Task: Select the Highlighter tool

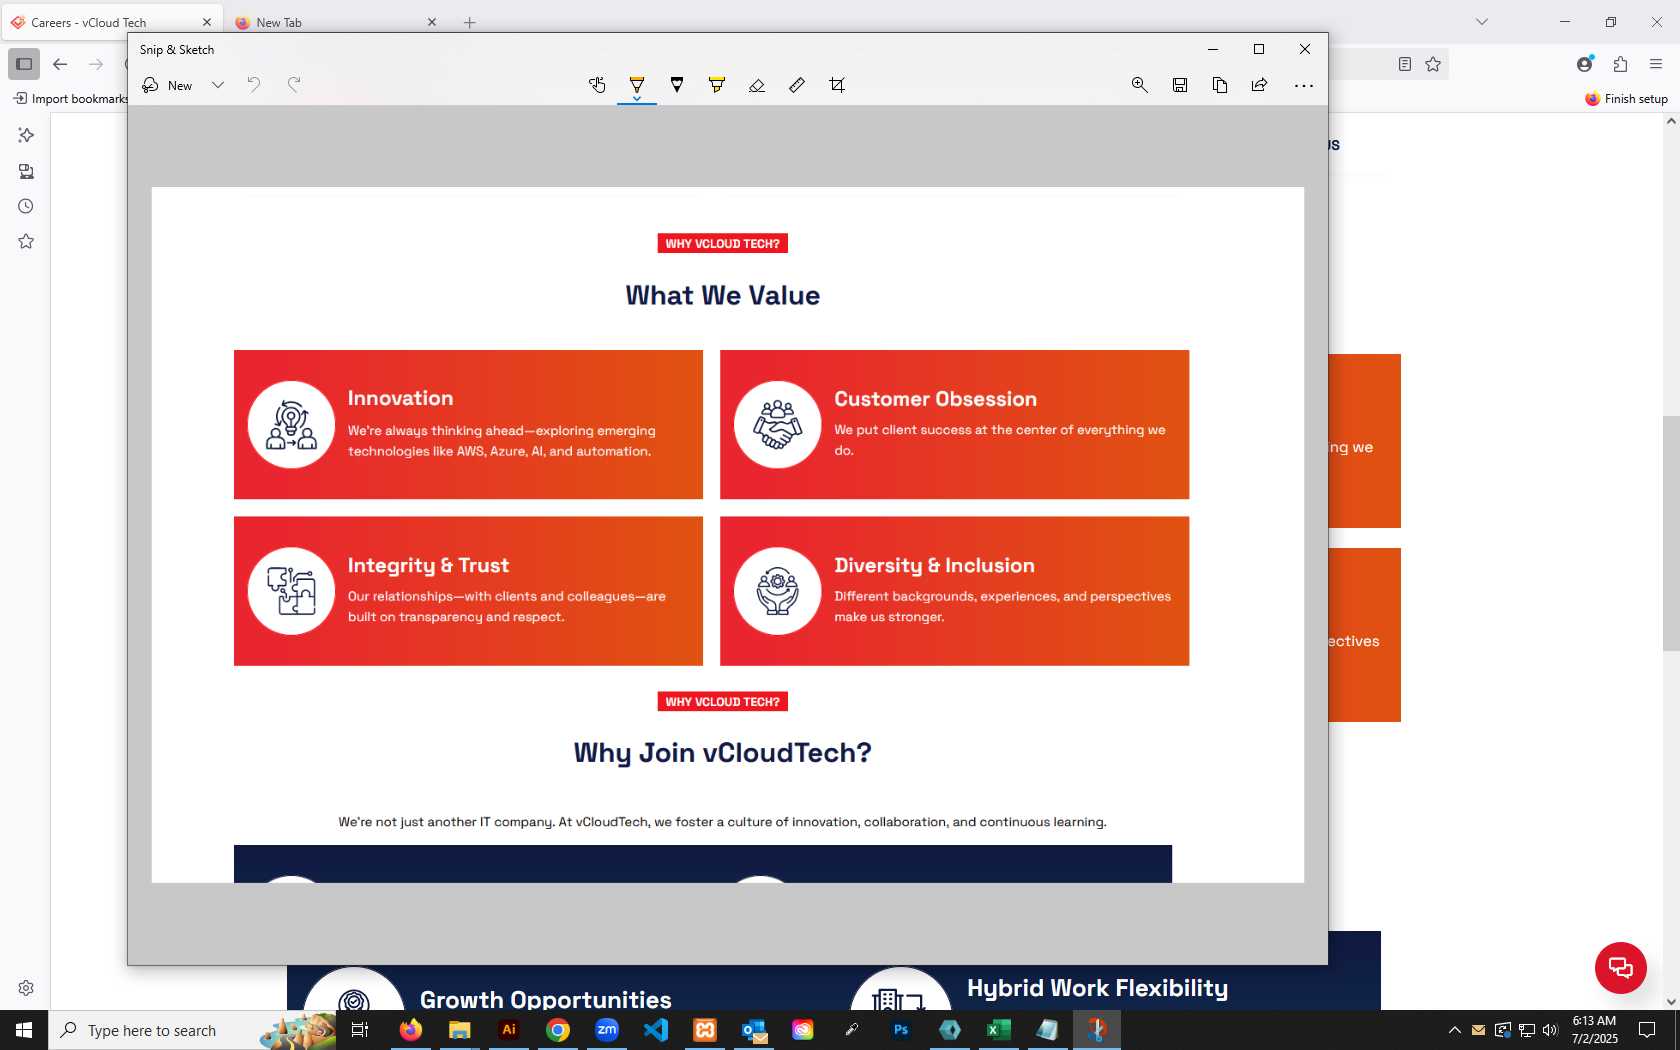Action: 717,85
